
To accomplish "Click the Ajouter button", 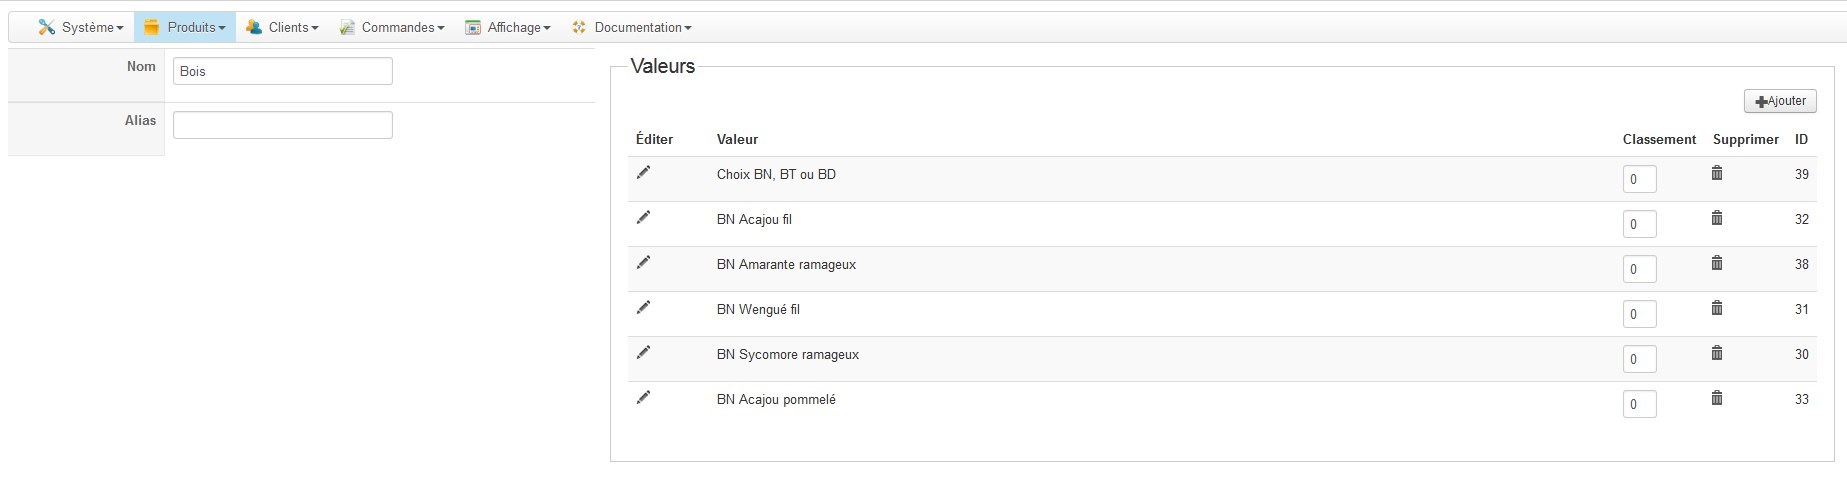I will click(1780, 101).
